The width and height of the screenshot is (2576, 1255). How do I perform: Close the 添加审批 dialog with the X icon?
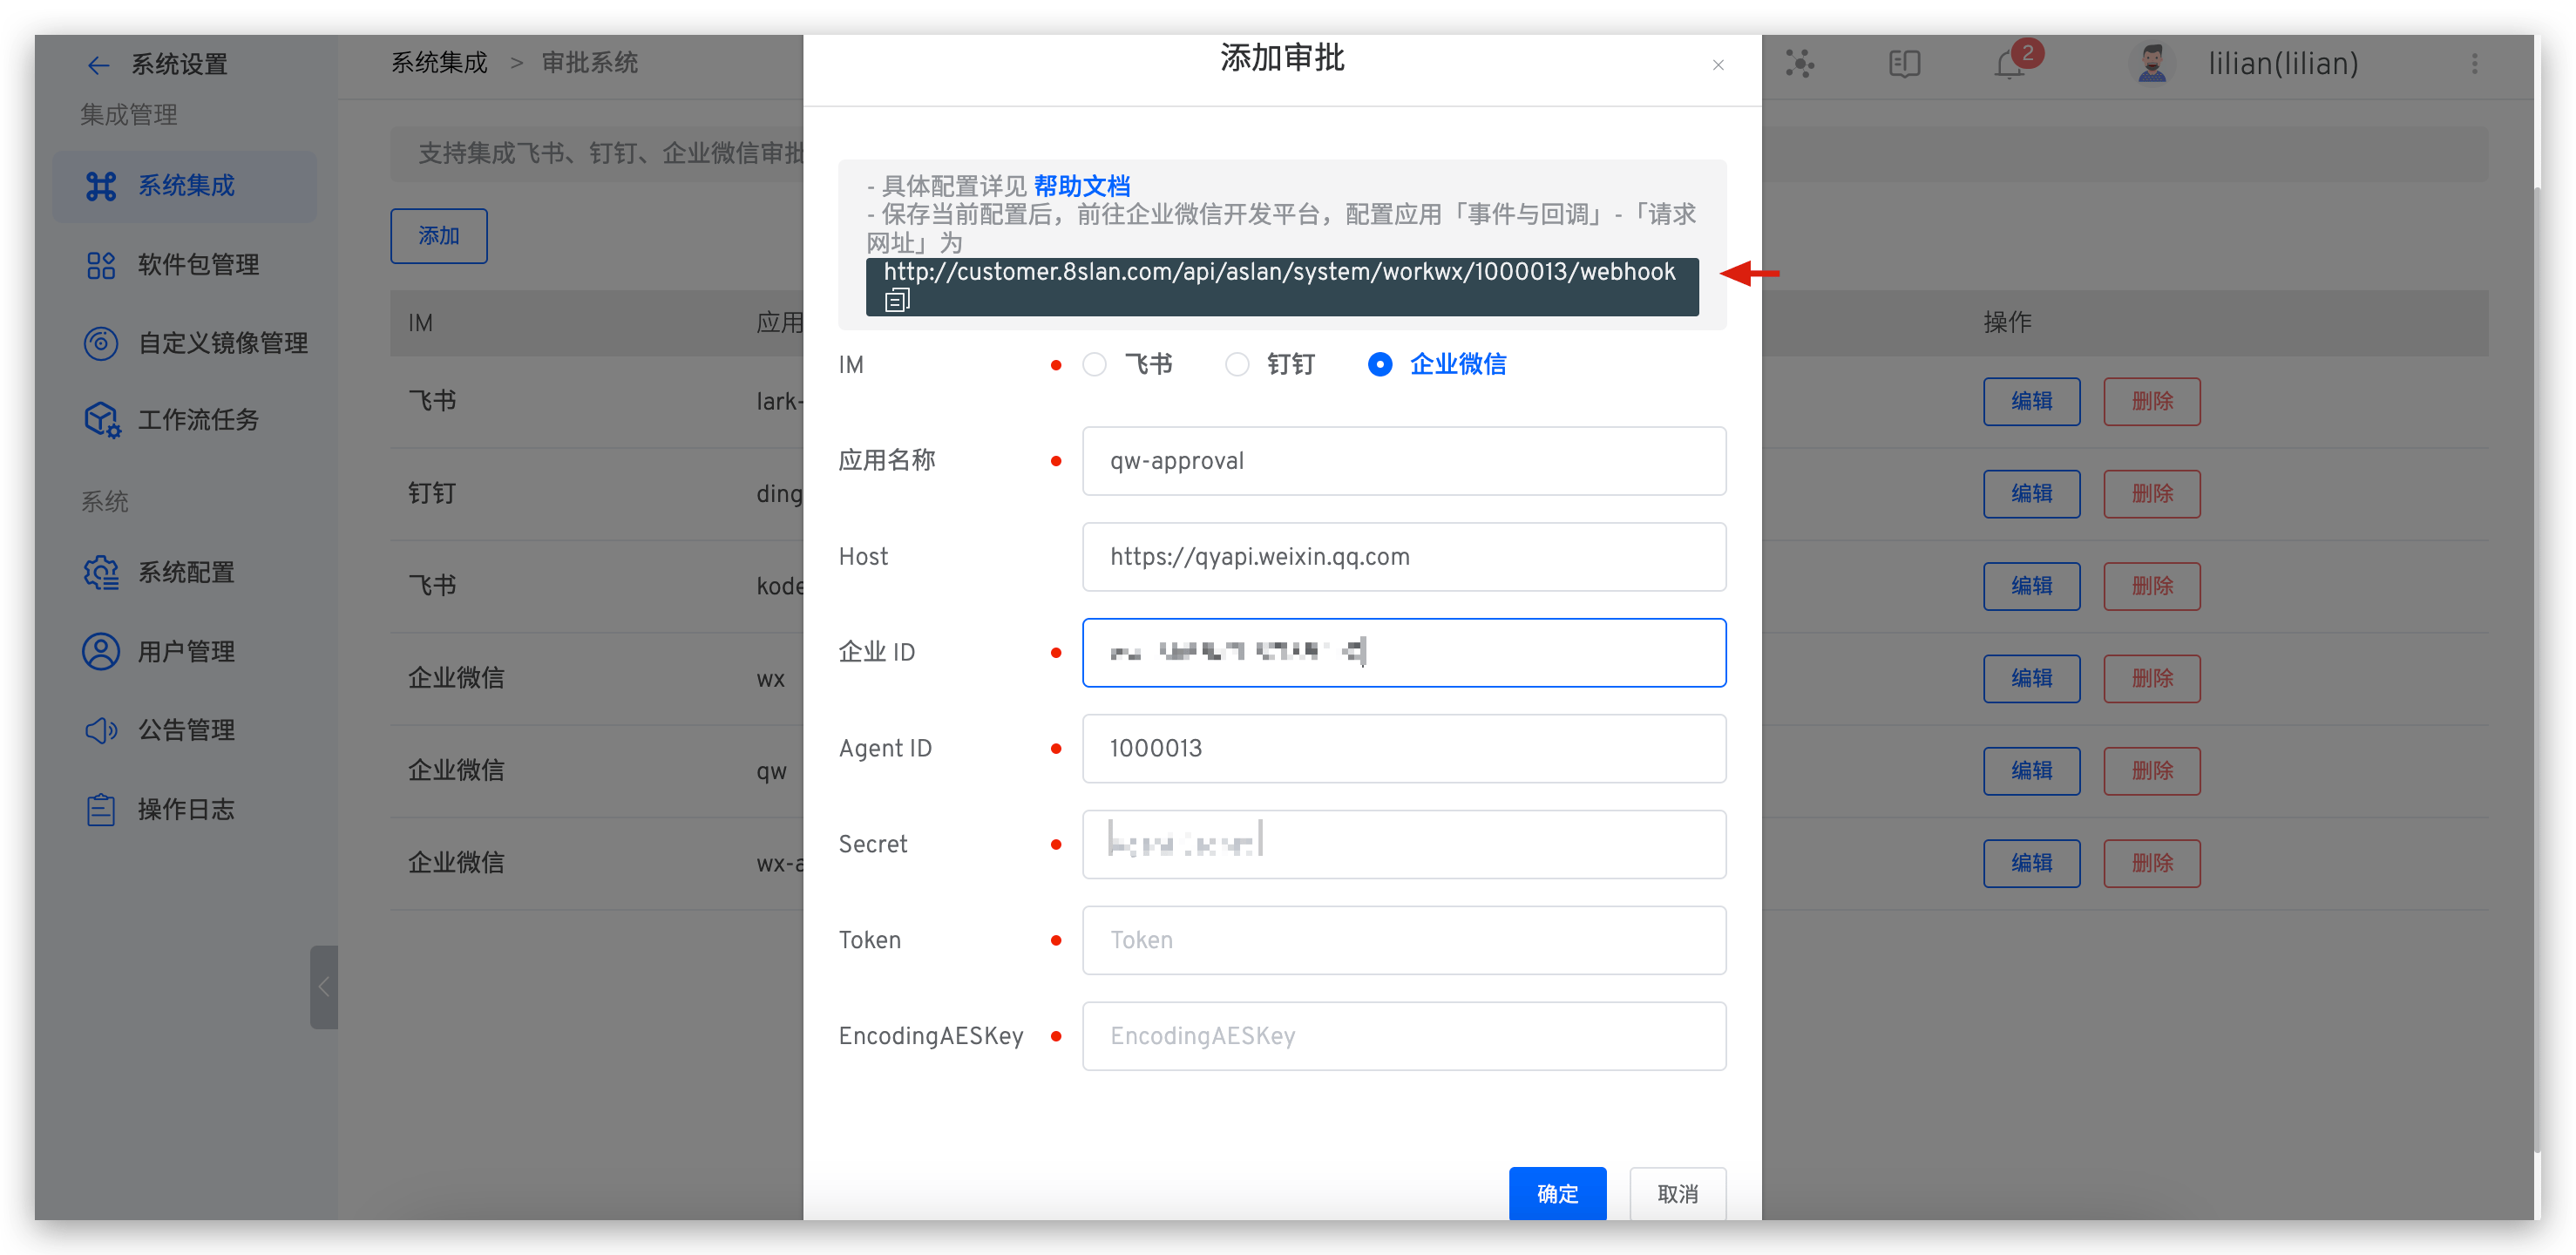[x=1718, y=65]
